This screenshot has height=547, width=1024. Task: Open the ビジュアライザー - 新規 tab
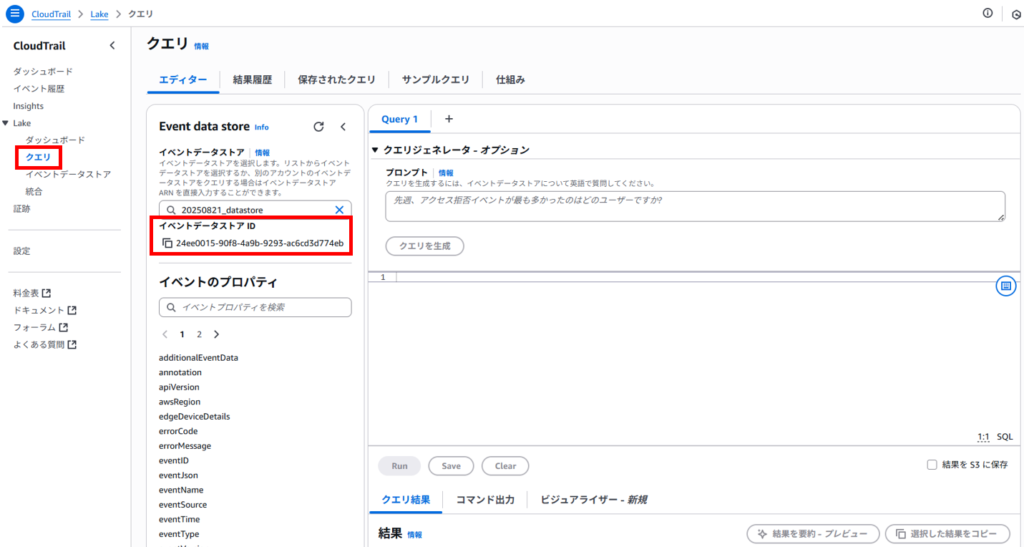coord(594,500)
